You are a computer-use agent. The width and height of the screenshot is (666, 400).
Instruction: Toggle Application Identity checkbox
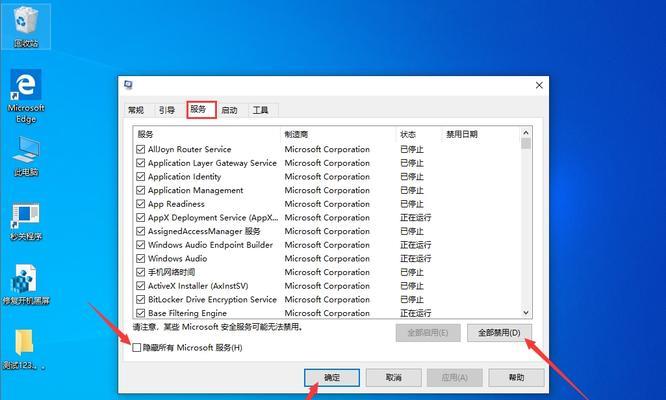[x=141, y=177]
